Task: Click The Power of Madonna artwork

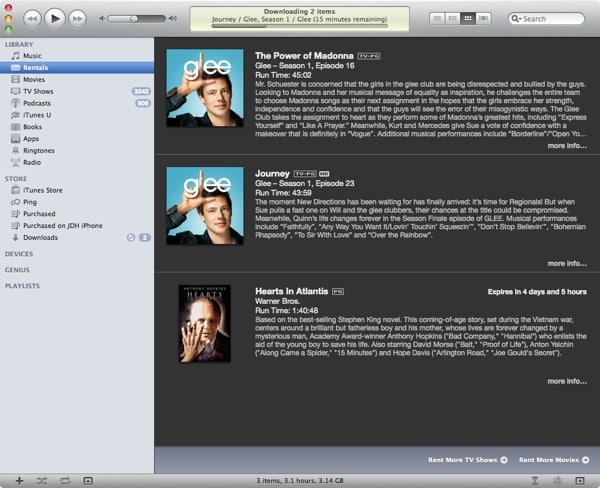Action: (205, 88)
